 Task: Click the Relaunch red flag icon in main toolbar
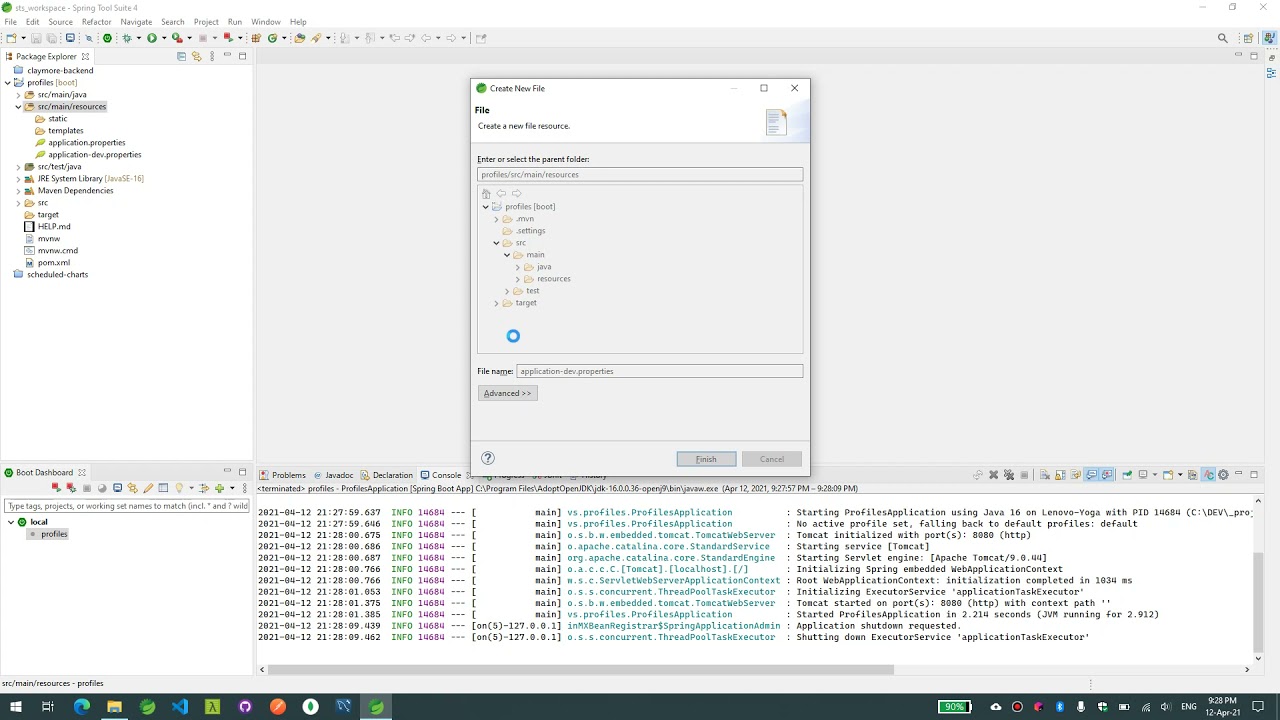click(229, 38)
